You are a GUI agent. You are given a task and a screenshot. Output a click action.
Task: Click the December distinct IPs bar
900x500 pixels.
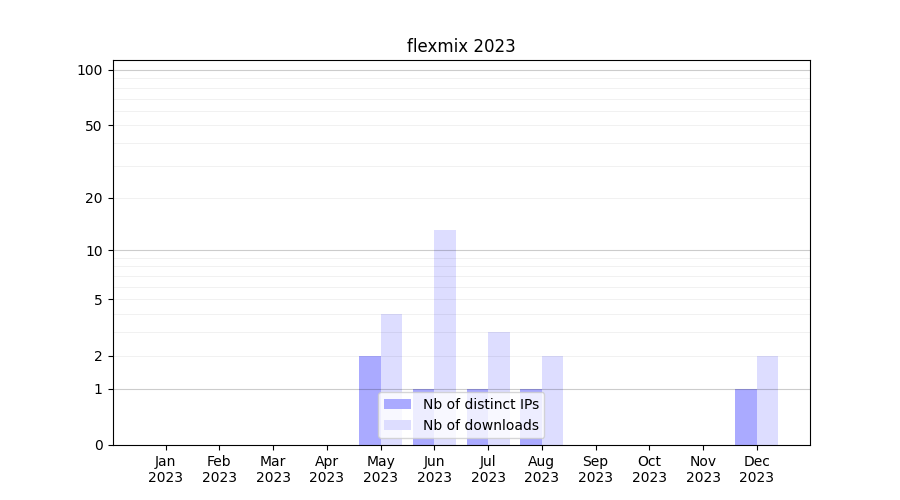pyautogui.click(x=746, y=416)
